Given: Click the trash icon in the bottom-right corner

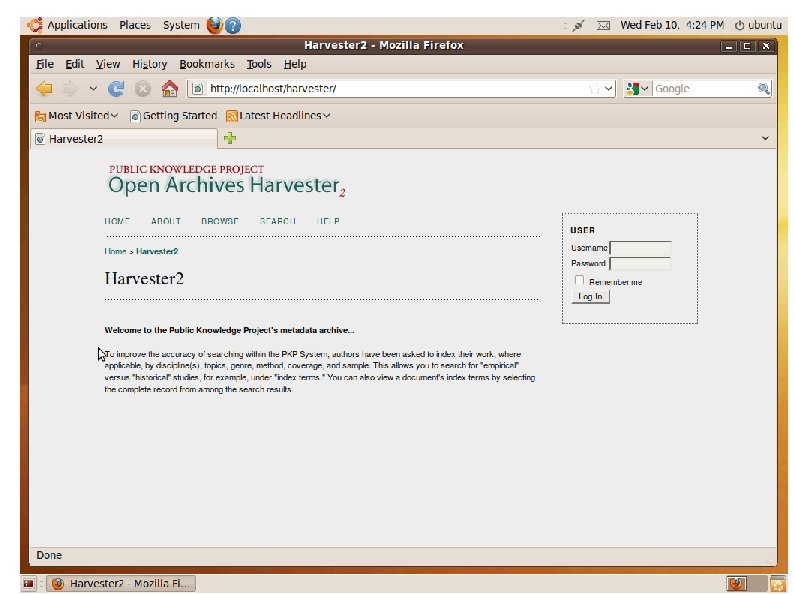Looking at the screenshot, I should 777,584.
